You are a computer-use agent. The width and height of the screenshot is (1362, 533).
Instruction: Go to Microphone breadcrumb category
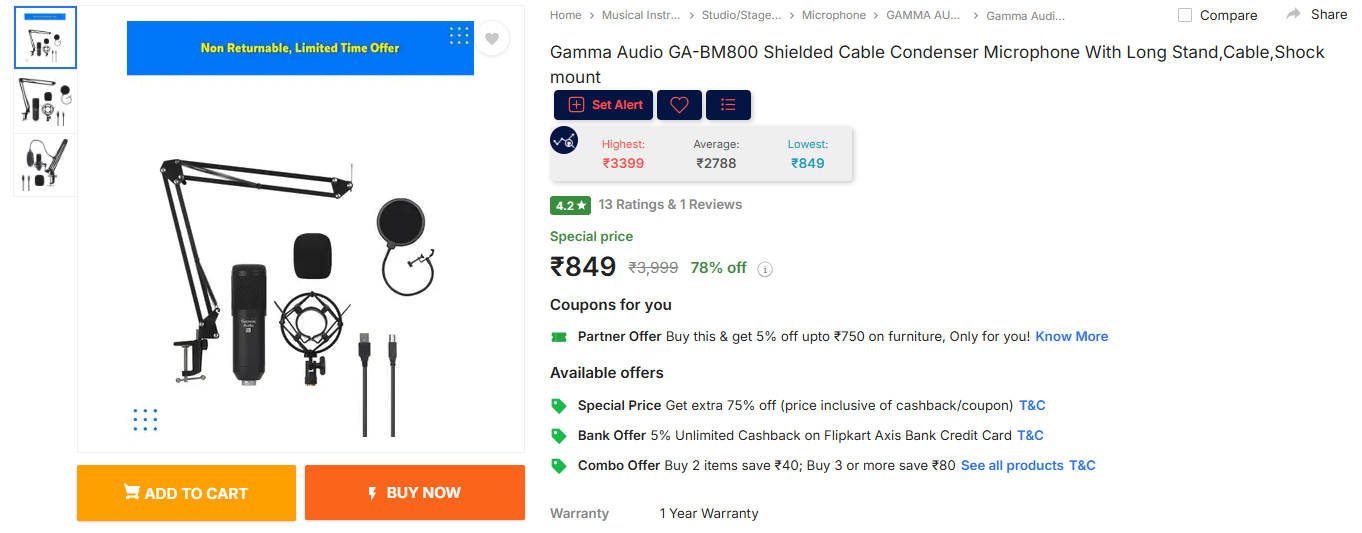coord(834,15)
